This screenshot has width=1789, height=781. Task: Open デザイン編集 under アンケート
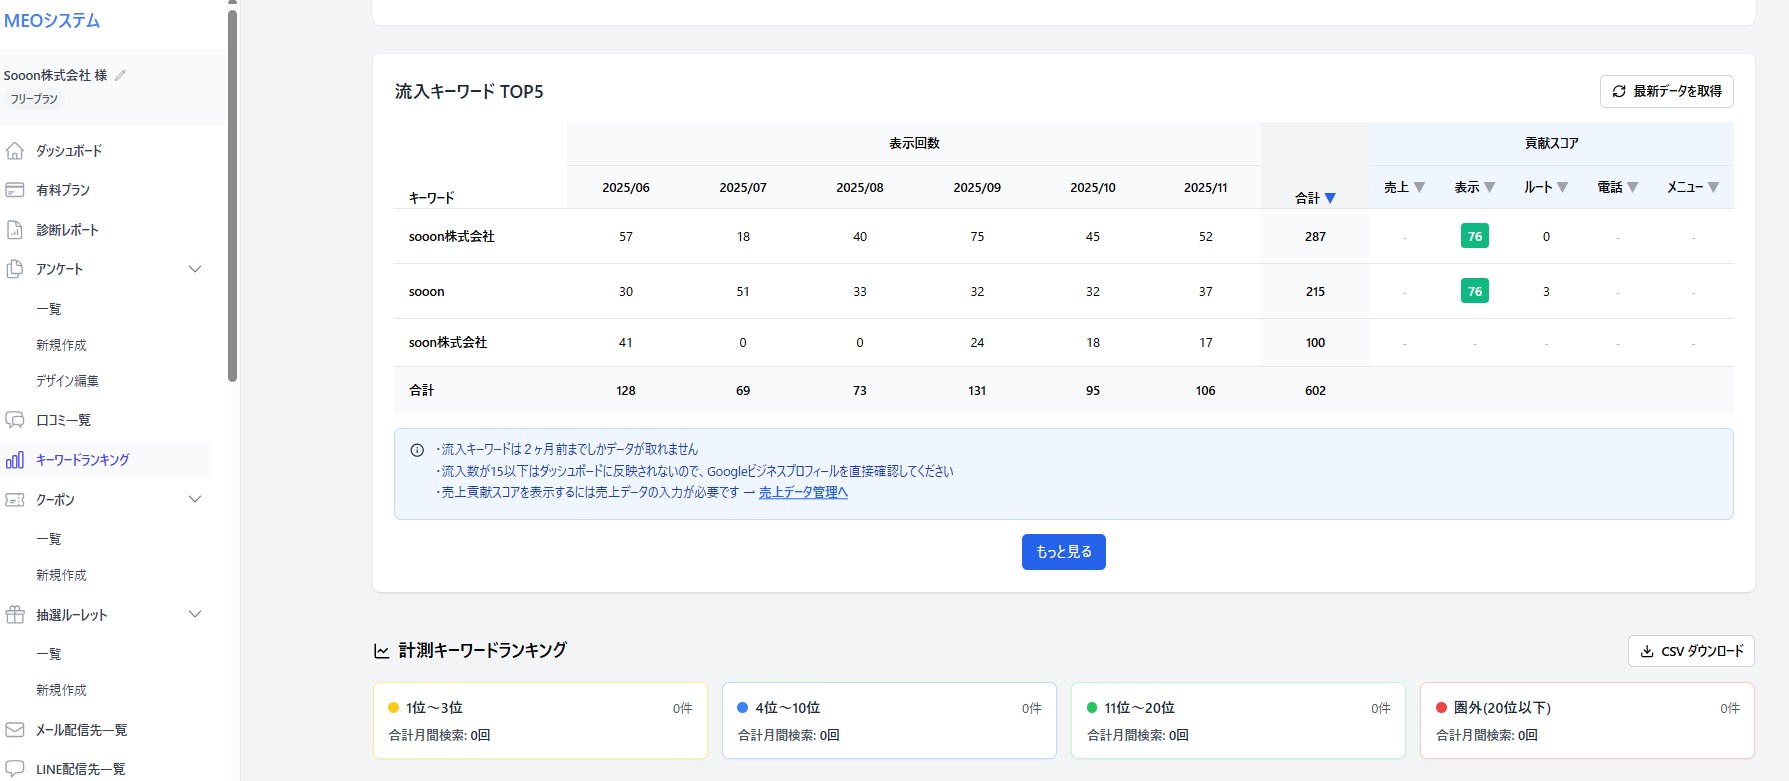[67, 381]
